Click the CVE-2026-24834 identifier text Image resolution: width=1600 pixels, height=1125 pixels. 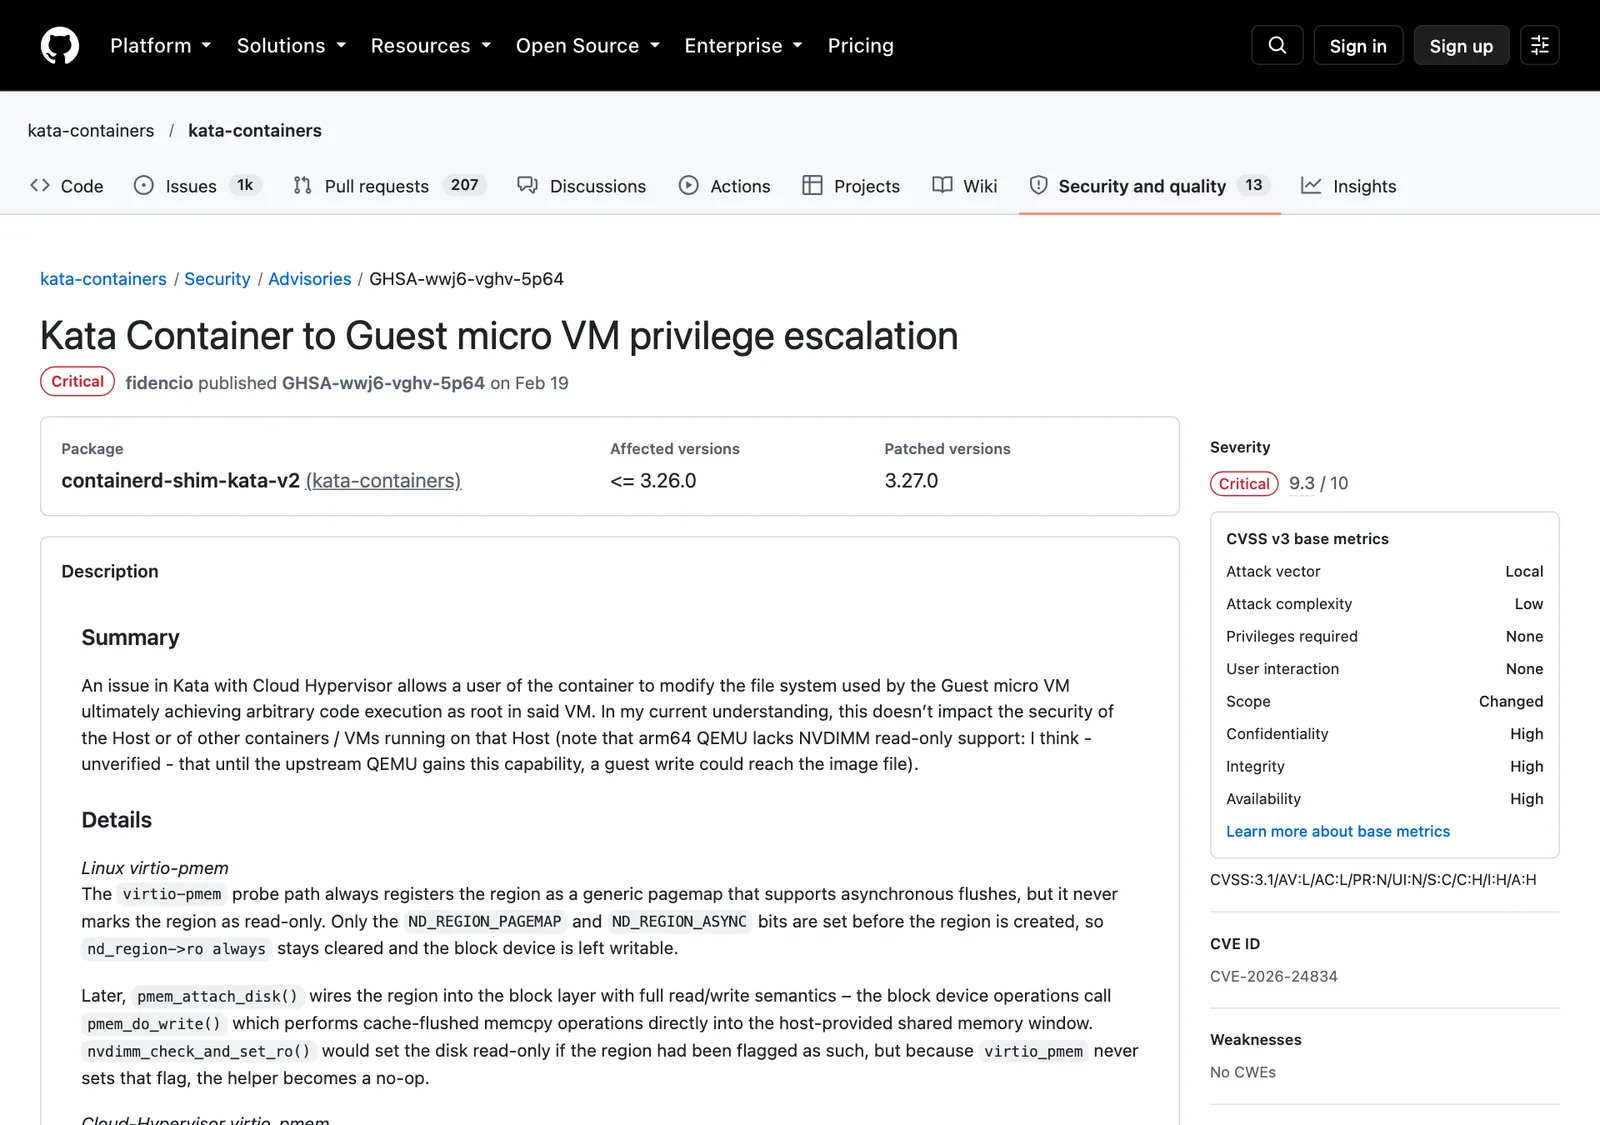[1274, 977]
